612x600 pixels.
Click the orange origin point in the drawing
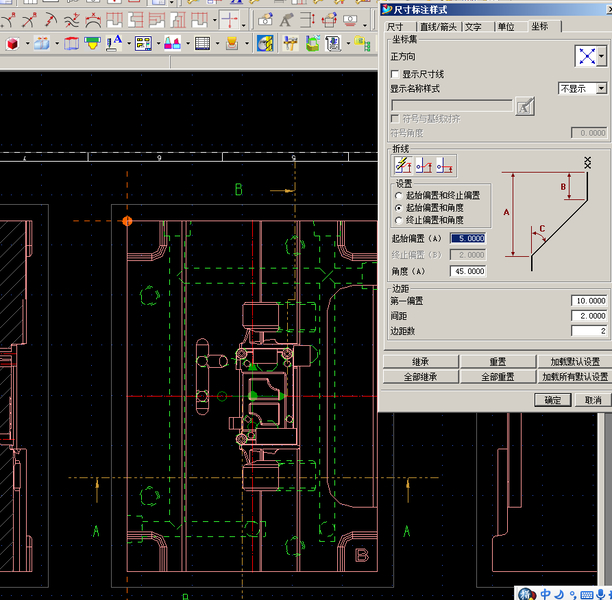127,221
